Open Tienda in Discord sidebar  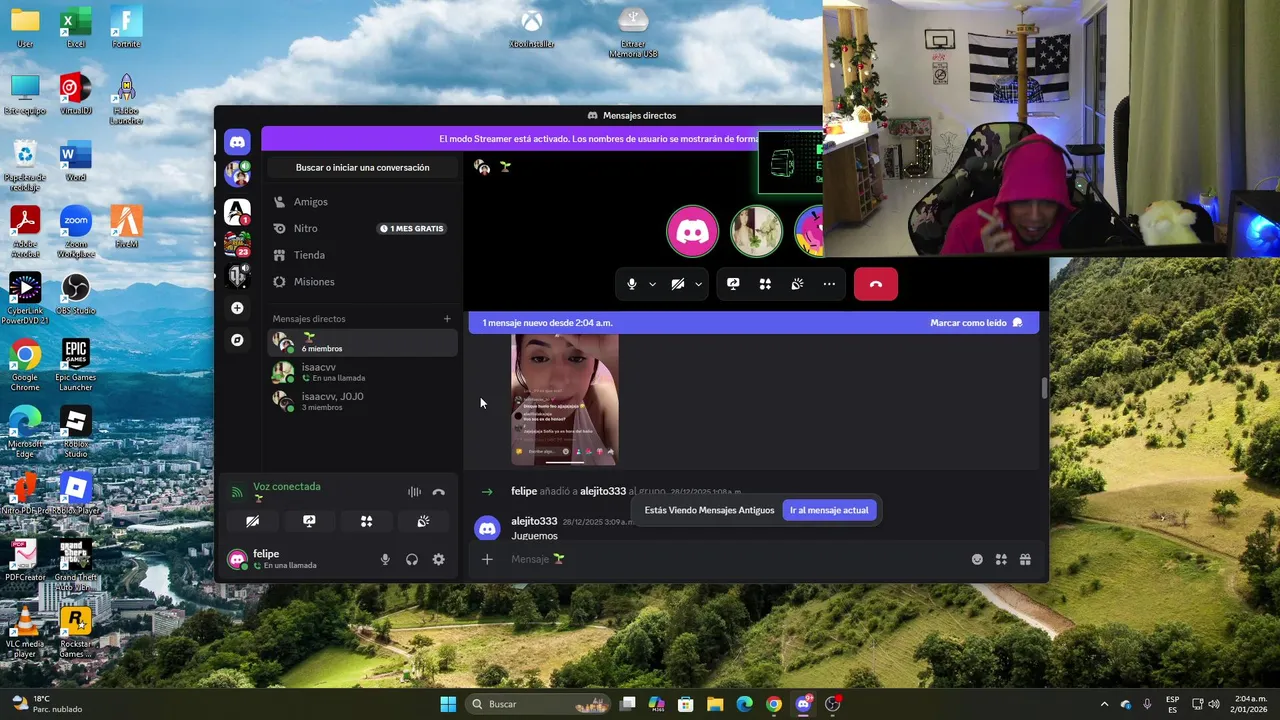pos(361,255)
